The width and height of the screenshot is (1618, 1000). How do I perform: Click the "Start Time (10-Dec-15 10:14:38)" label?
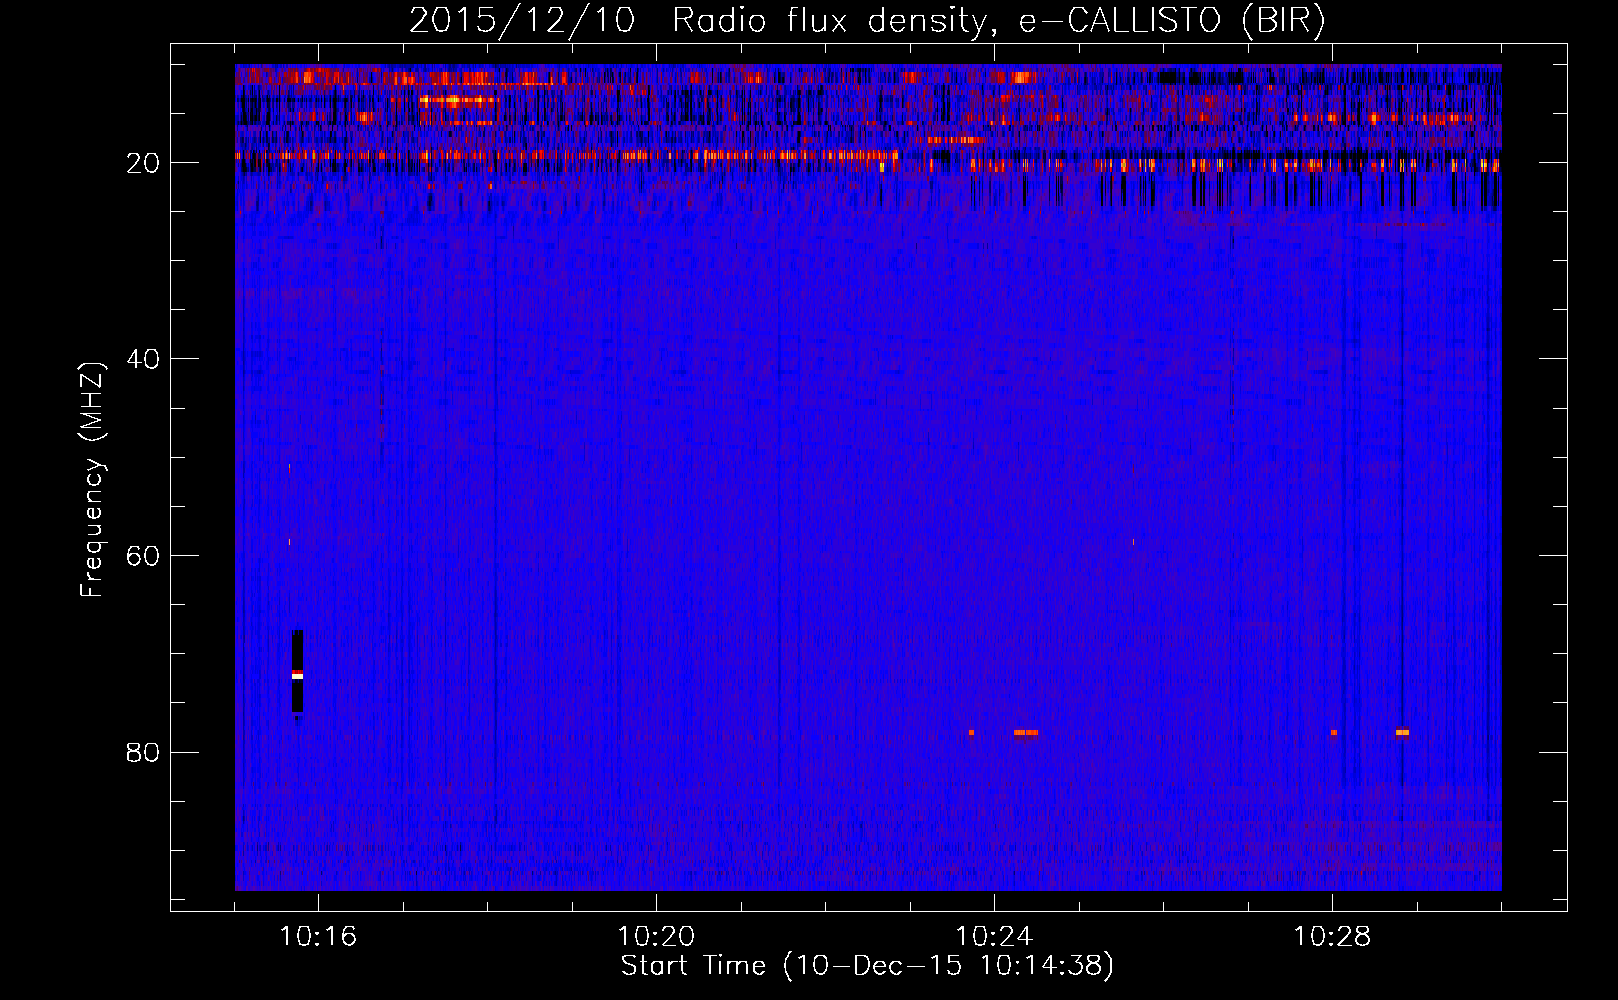(x=867, y=966)
